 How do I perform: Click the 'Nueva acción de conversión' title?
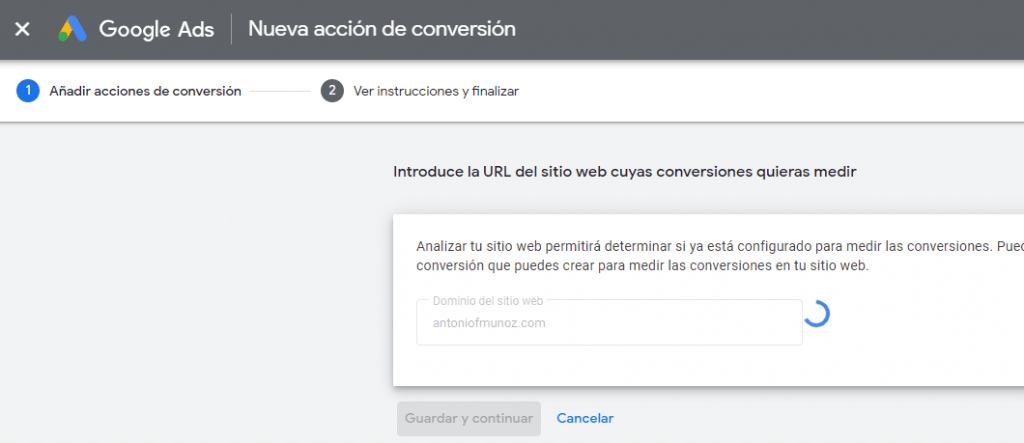(x=382, y=29)
